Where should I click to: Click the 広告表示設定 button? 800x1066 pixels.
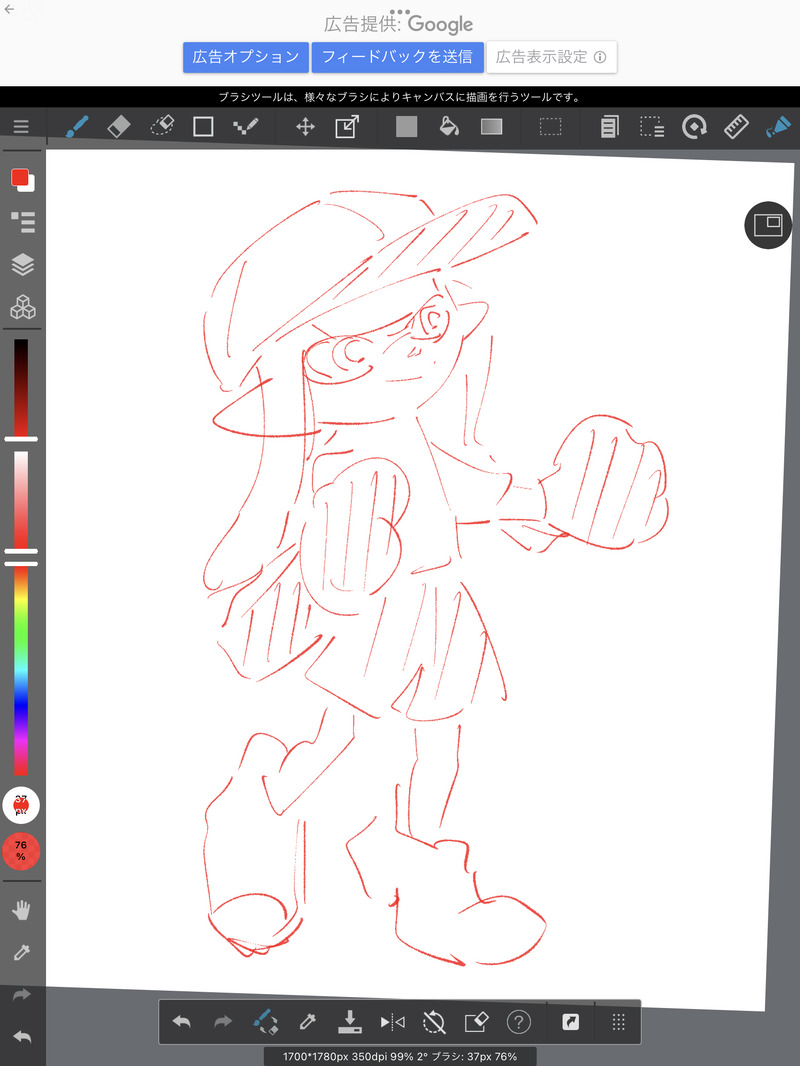point(551,57)
